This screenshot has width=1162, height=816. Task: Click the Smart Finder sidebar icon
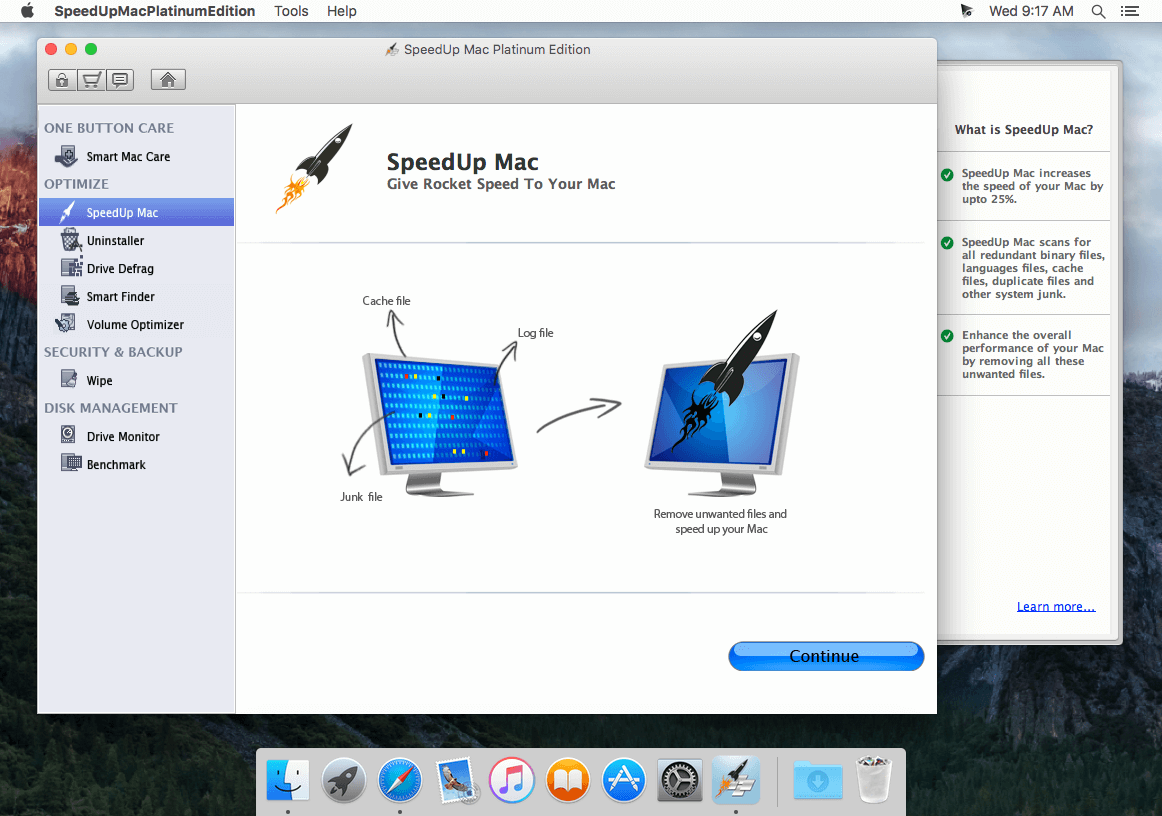click(x=70, y=296)
